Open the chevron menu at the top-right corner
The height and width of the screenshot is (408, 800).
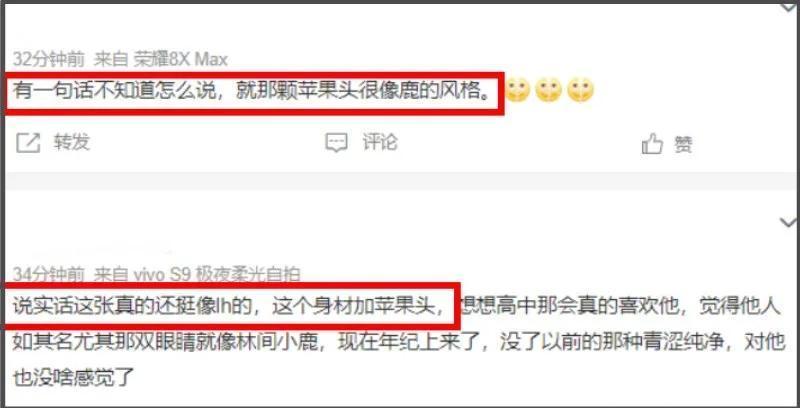789,8
